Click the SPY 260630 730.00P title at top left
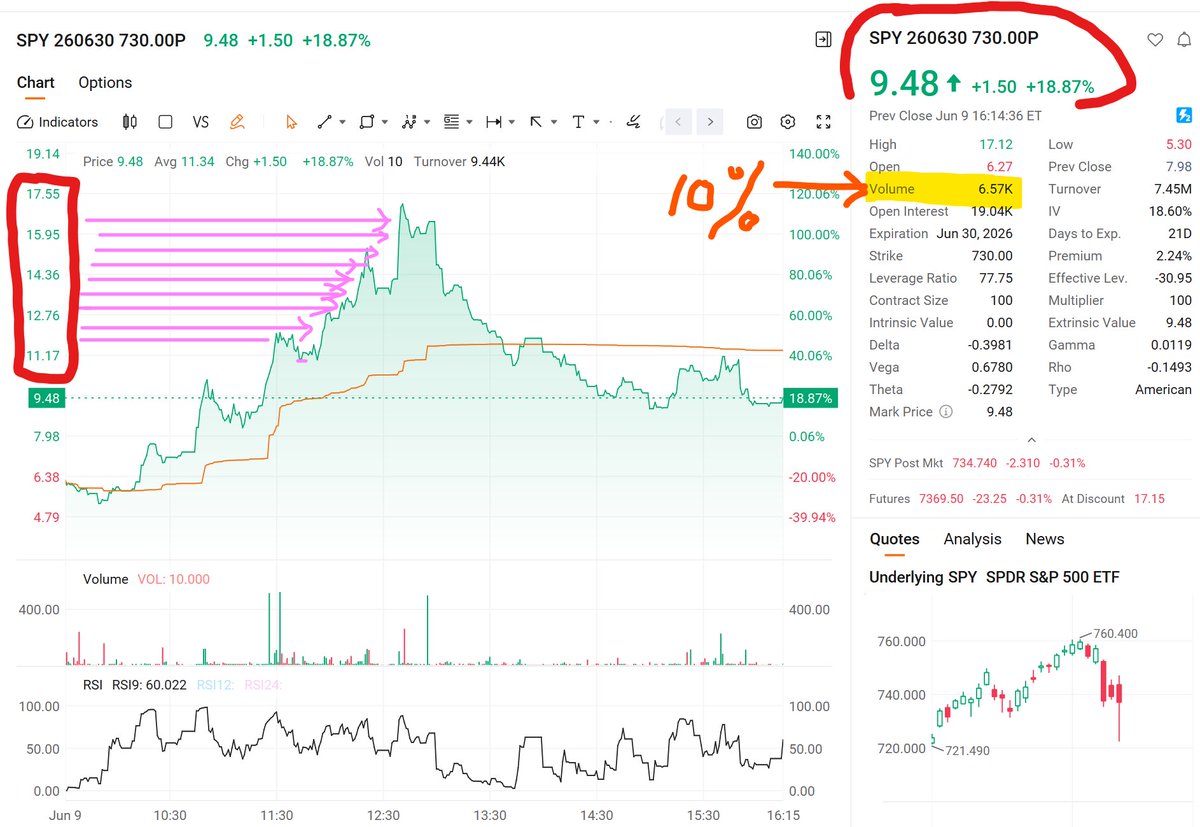The height and width of the screenshot is (827, 1200). pos(101,40)
